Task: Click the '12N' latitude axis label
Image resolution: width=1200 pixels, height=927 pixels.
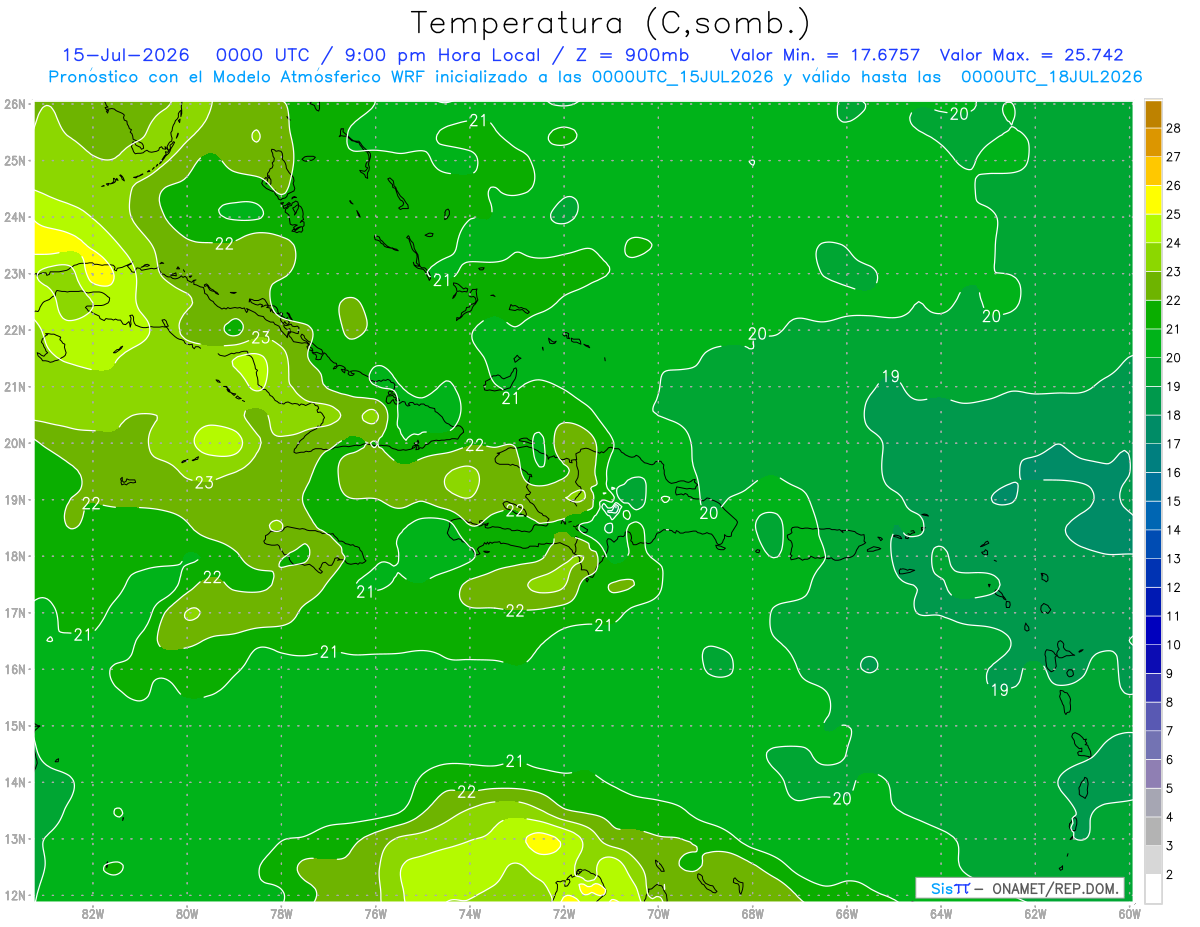Action: (x=15, y=895)
